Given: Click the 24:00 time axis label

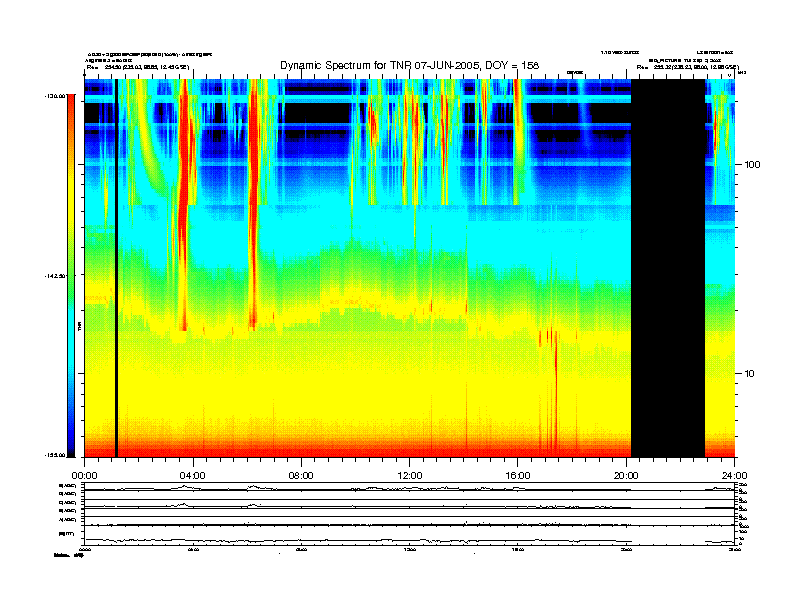Looking at the screenshot, I should pos(734,475).
